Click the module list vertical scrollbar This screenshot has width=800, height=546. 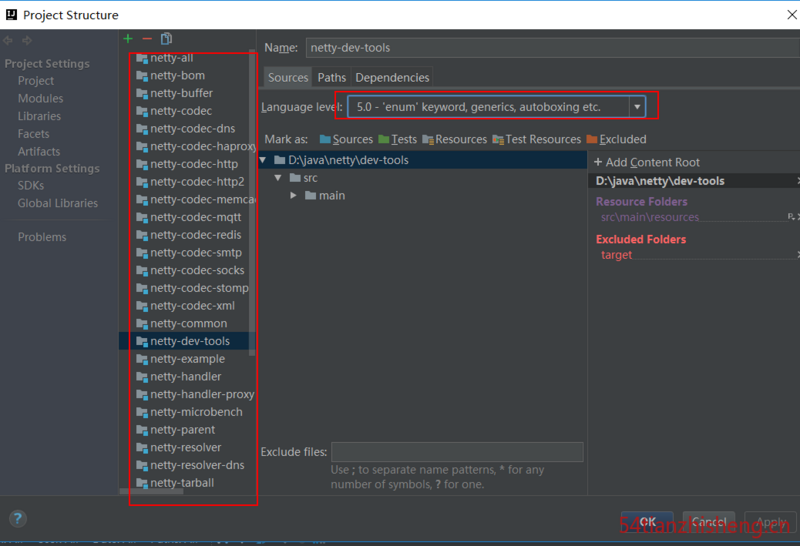pyautogui.click(x=252, y=204)
